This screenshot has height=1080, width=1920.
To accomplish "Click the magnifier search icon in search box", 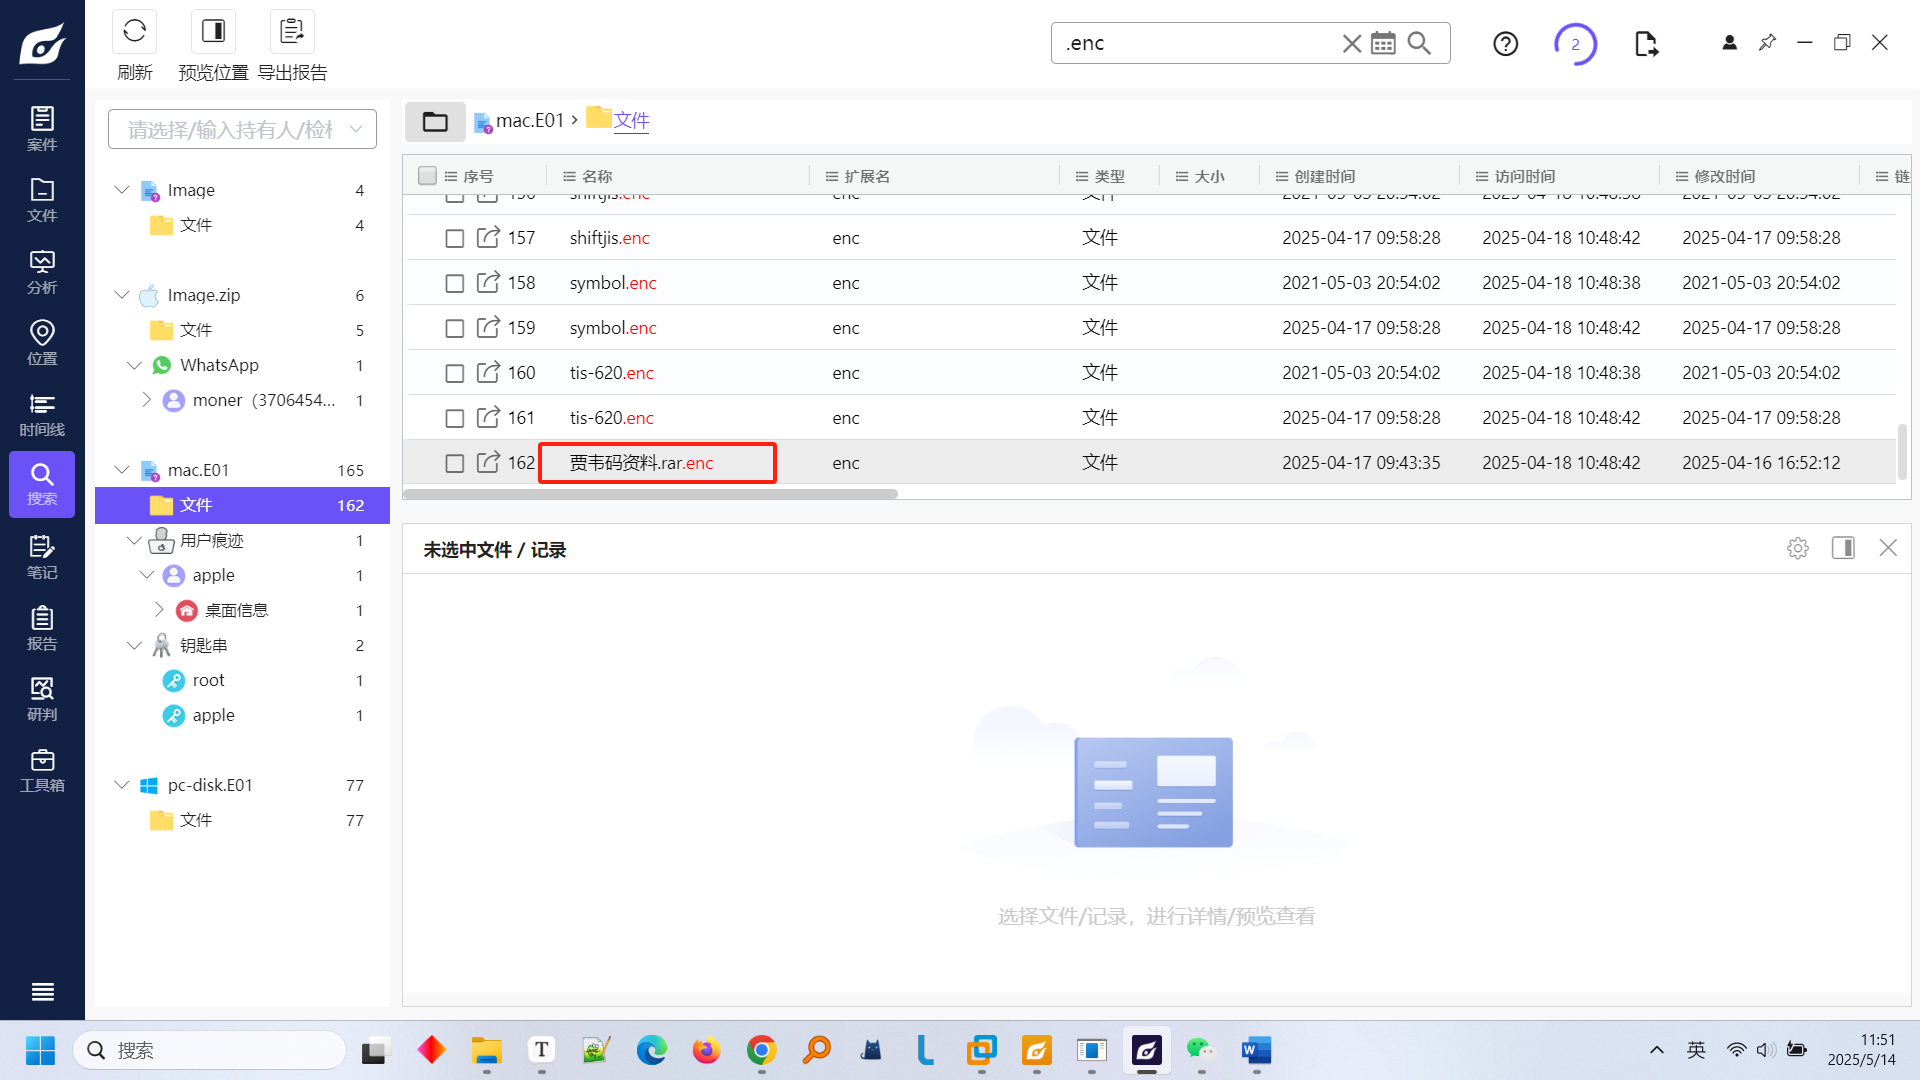I will tap(1419, 43).
